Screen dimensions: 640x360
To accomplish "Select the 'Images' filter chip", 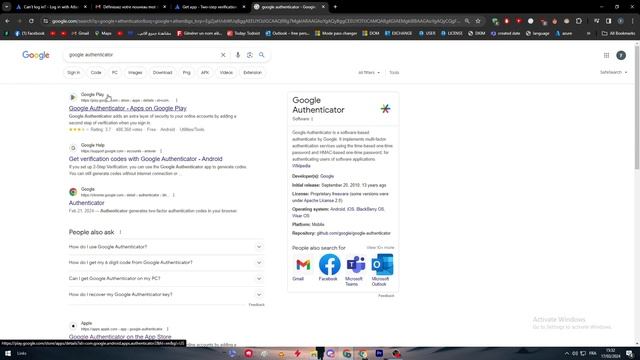I will pyautogui.click(x=135, y=73).
